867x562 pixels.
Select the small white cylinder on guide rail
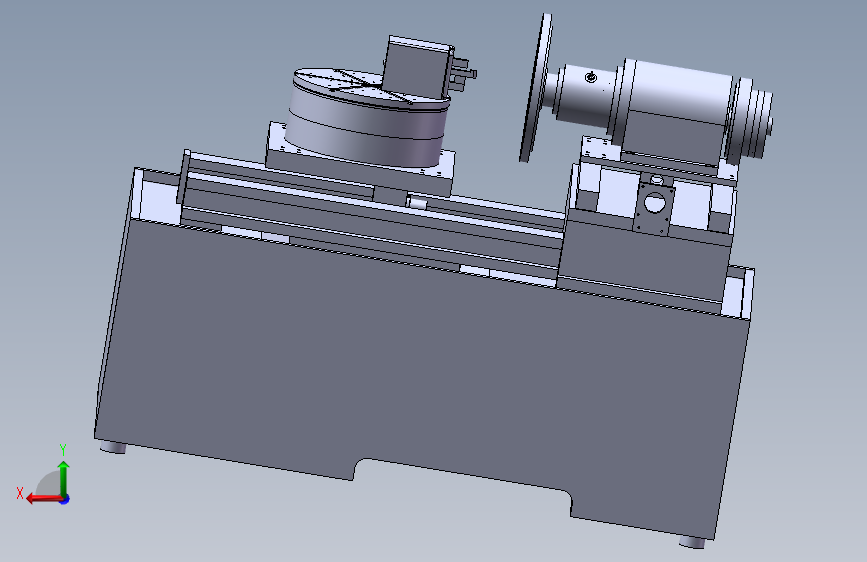tap(416, 202)
